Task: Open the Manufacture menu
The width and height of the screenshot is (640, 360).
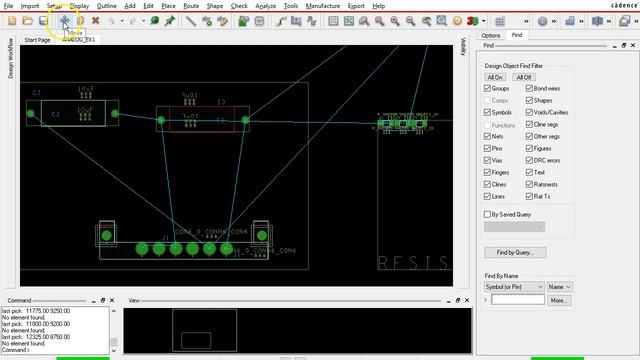Action: coord(323,6)
